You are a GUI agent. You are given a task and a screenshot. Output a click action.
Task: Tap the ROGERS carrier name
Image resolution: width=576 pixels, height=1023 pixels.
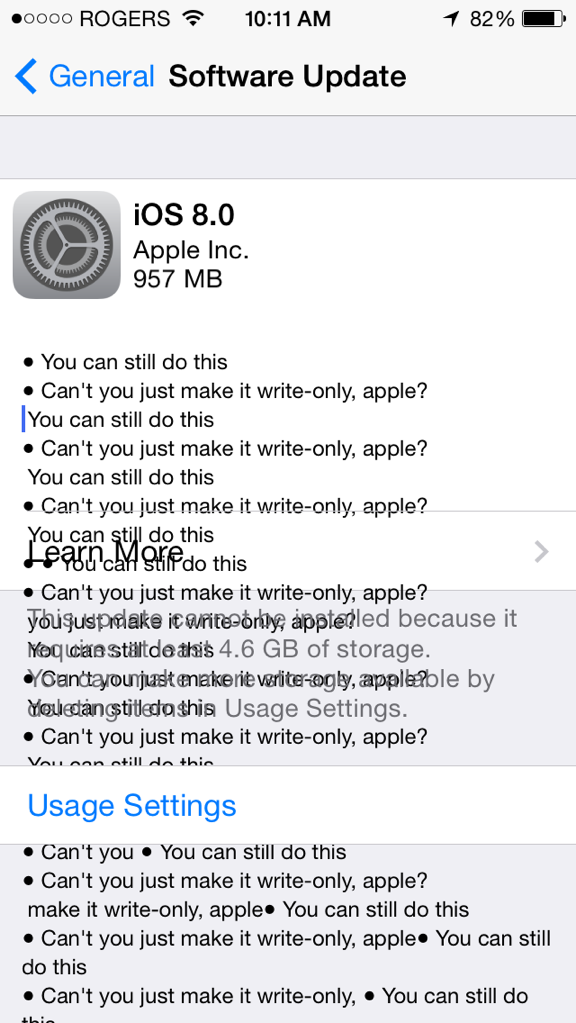pos(127,19)
